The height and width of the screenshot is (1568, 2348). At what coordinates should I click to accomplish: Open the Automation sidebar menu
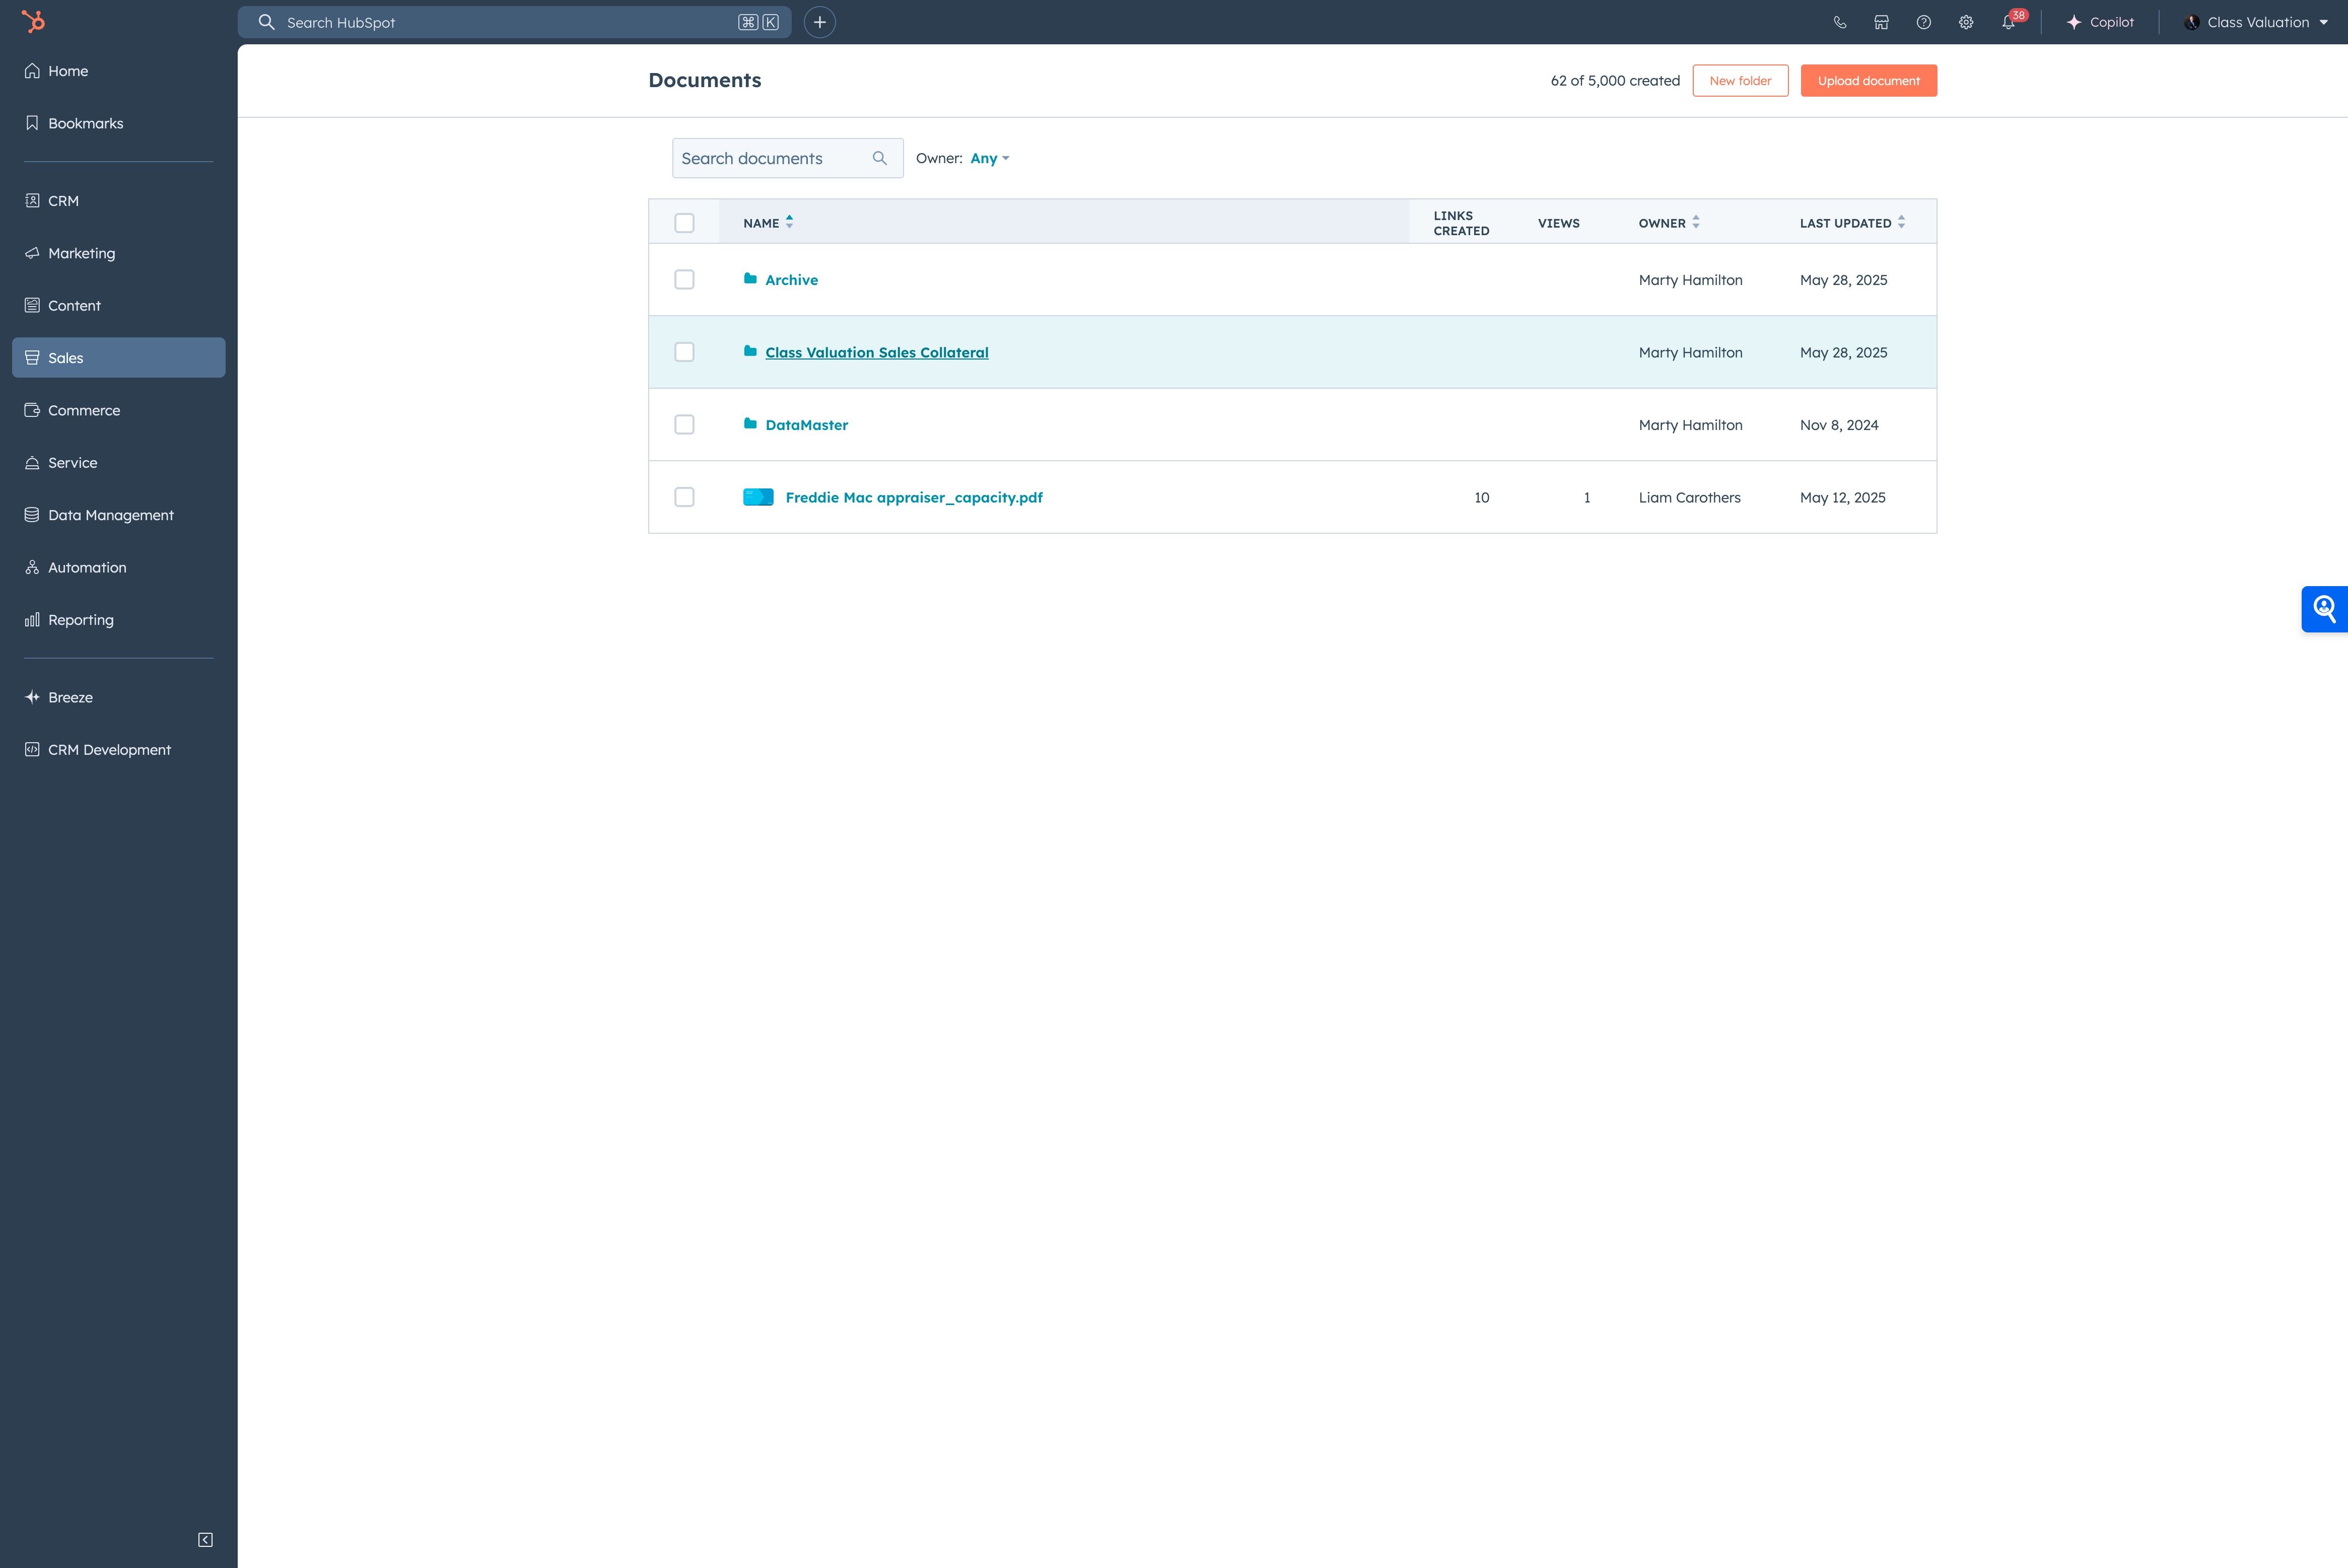pyautogui.click(x=87, y=567)
